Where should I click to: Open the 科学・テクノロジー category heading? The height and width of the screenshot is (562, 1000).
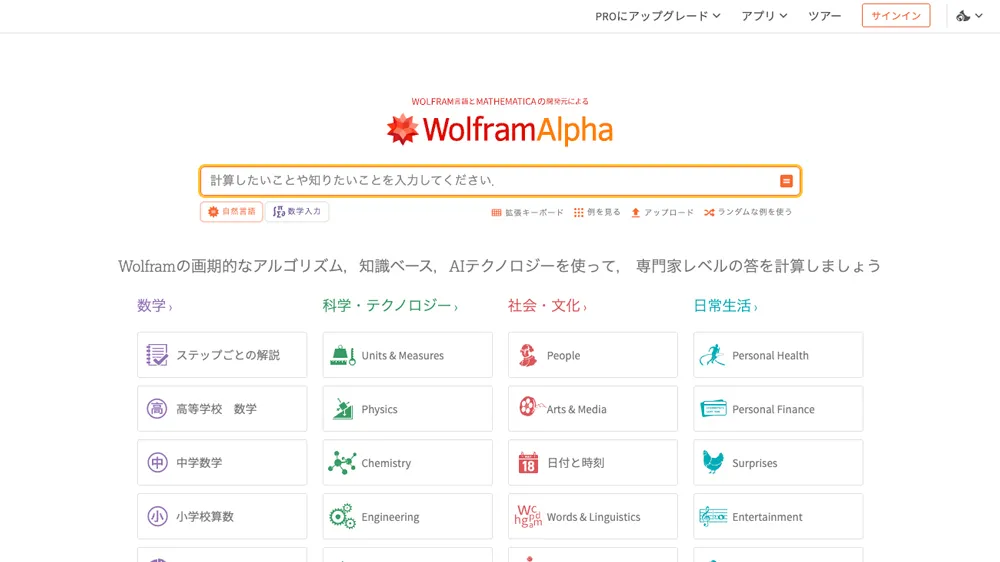click(x=390, y=306)
